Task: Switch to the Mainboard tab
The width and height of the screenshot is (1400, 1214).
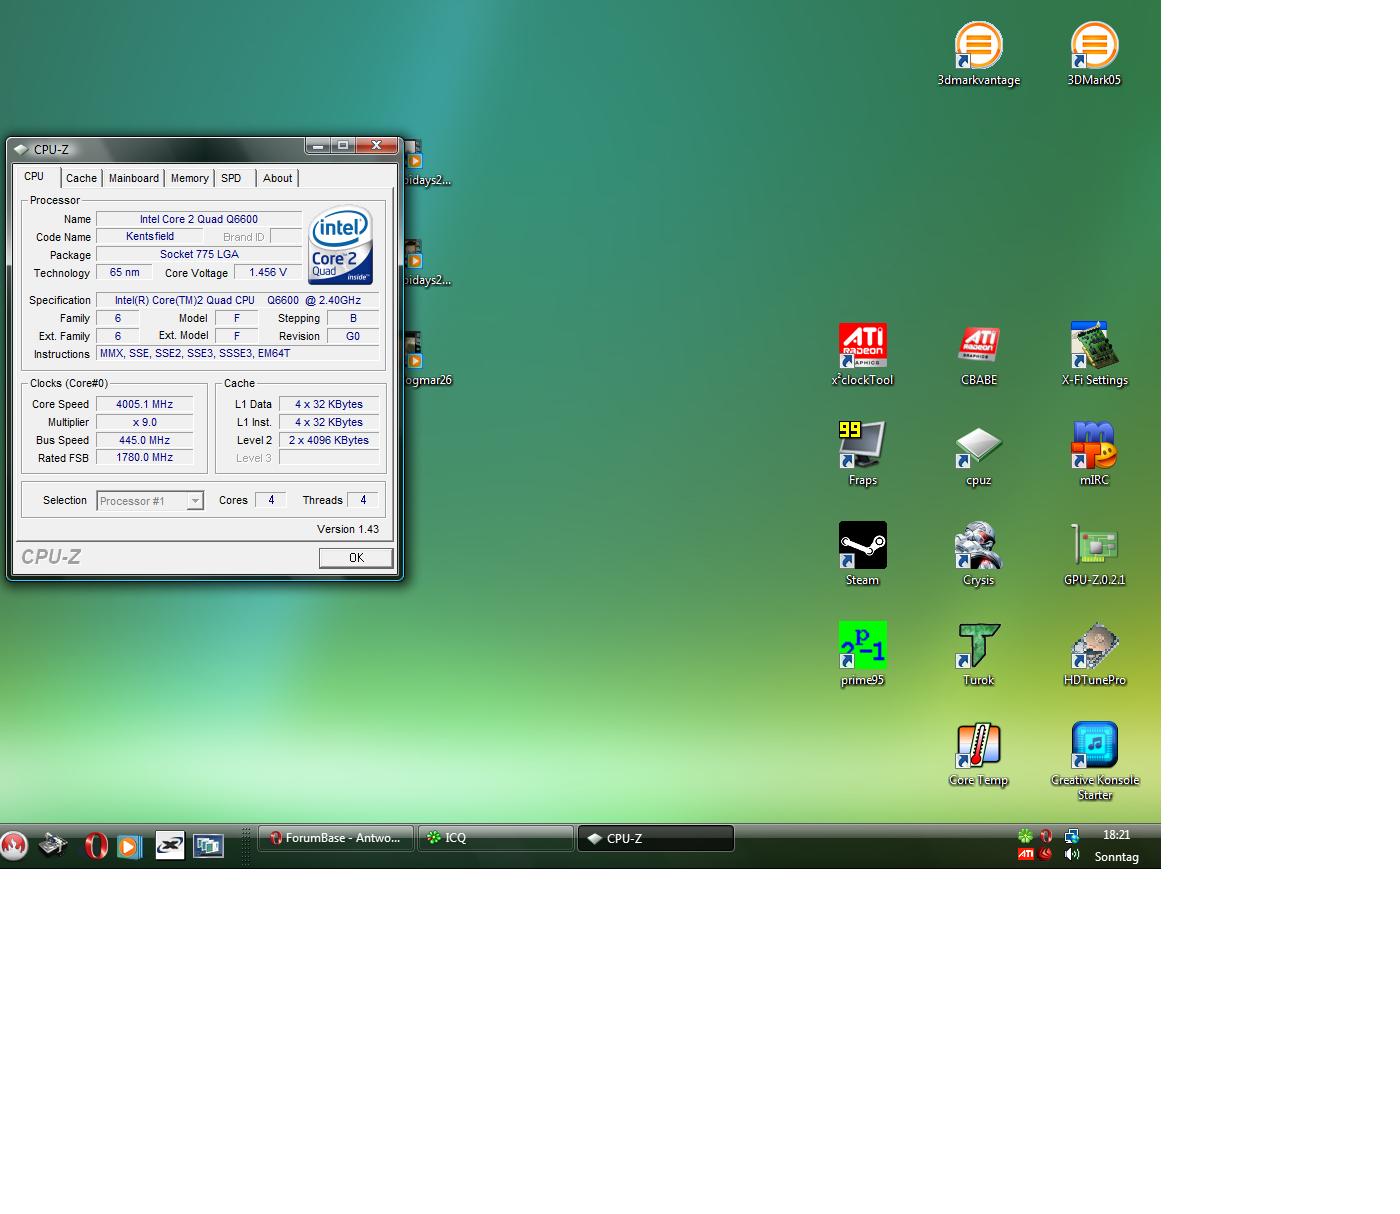Action: (133, 178)
